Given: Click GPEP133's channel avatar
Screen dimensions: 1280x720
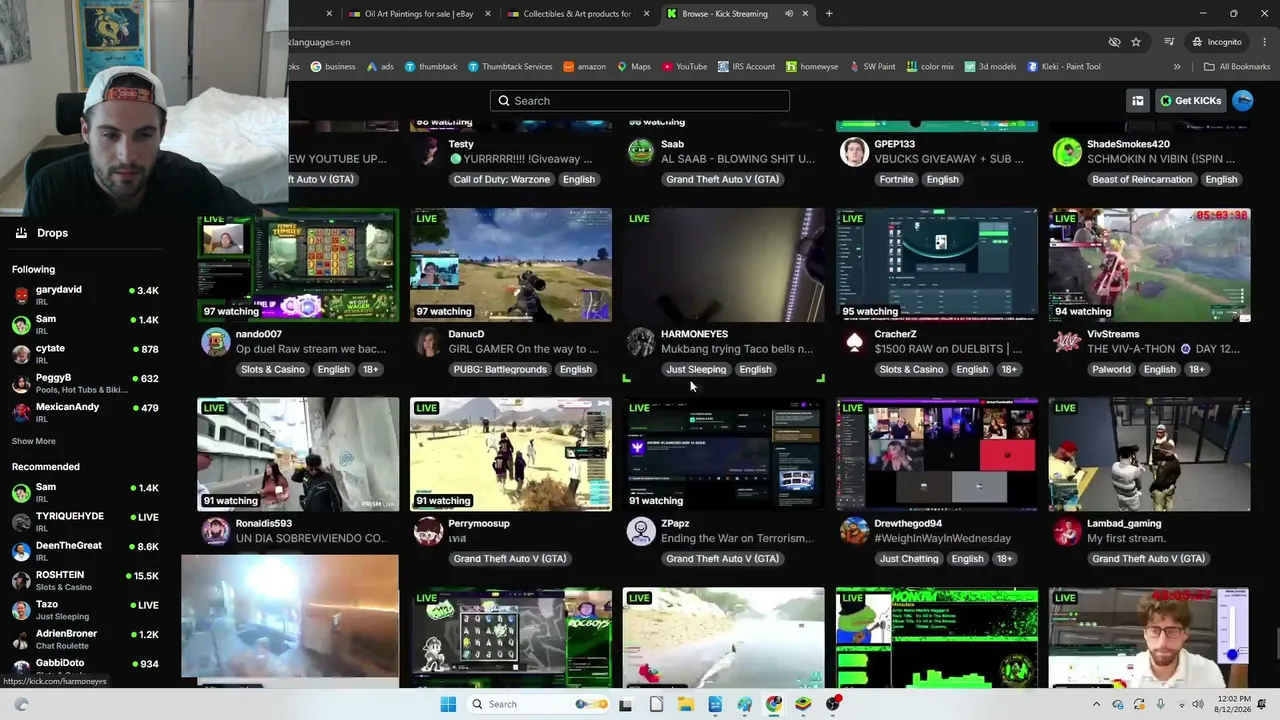Looking at the screenshot, I should 854,152.
